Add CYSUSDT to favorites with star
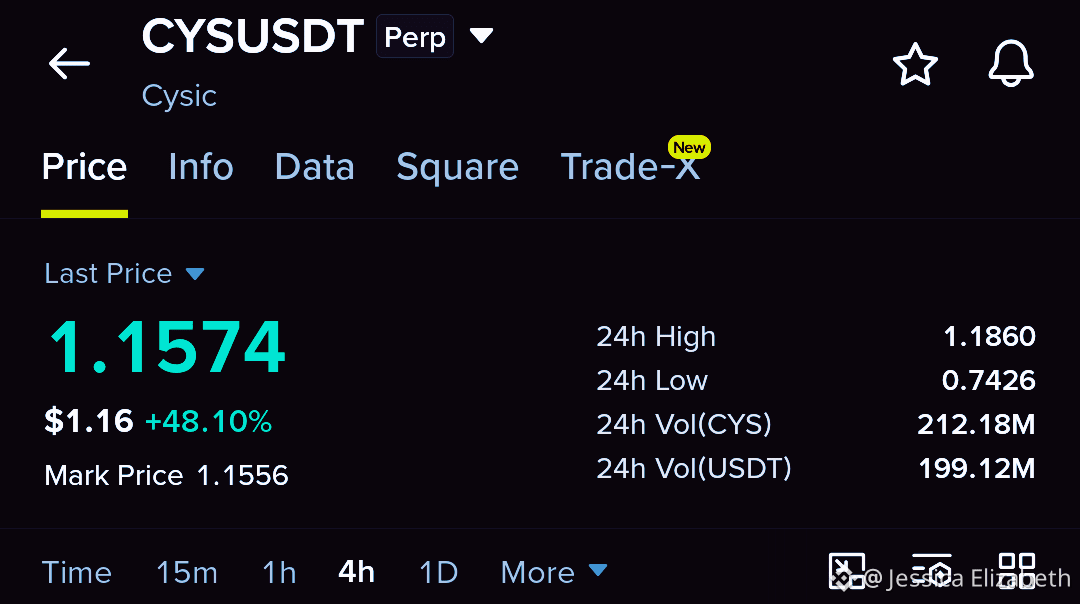This screenshot has height=604, width=1080. [x=915, y=64]
